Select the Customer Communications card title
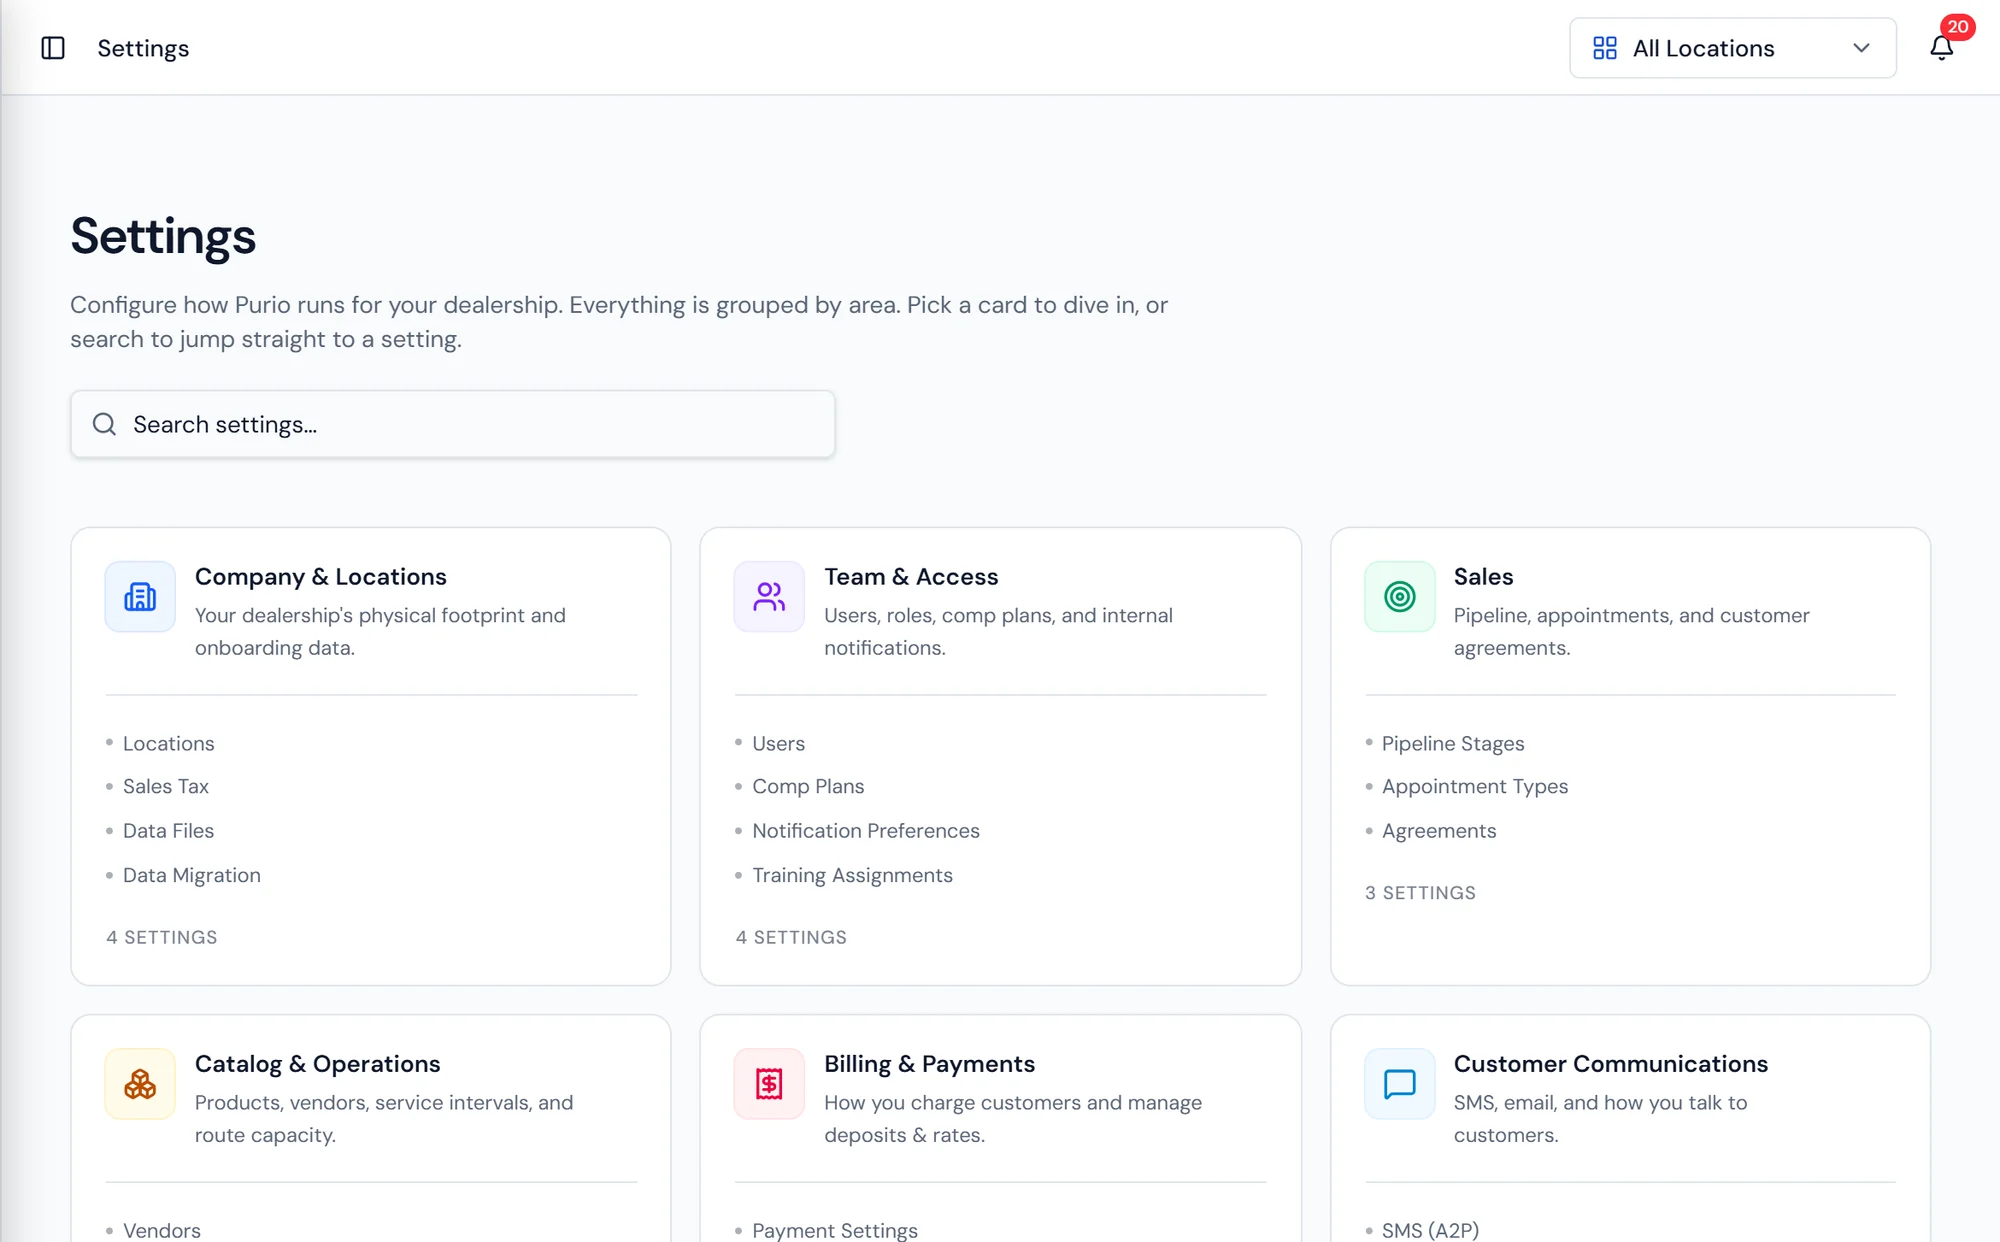 coord(1610,1063)
